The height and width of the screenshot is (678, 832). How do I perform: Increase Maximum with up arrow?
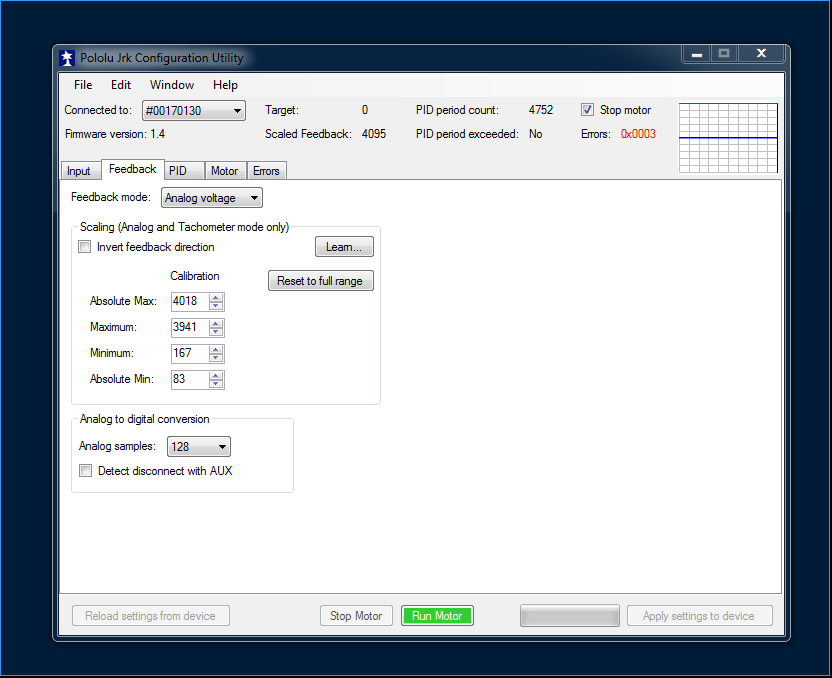click(x=216, y=324)
